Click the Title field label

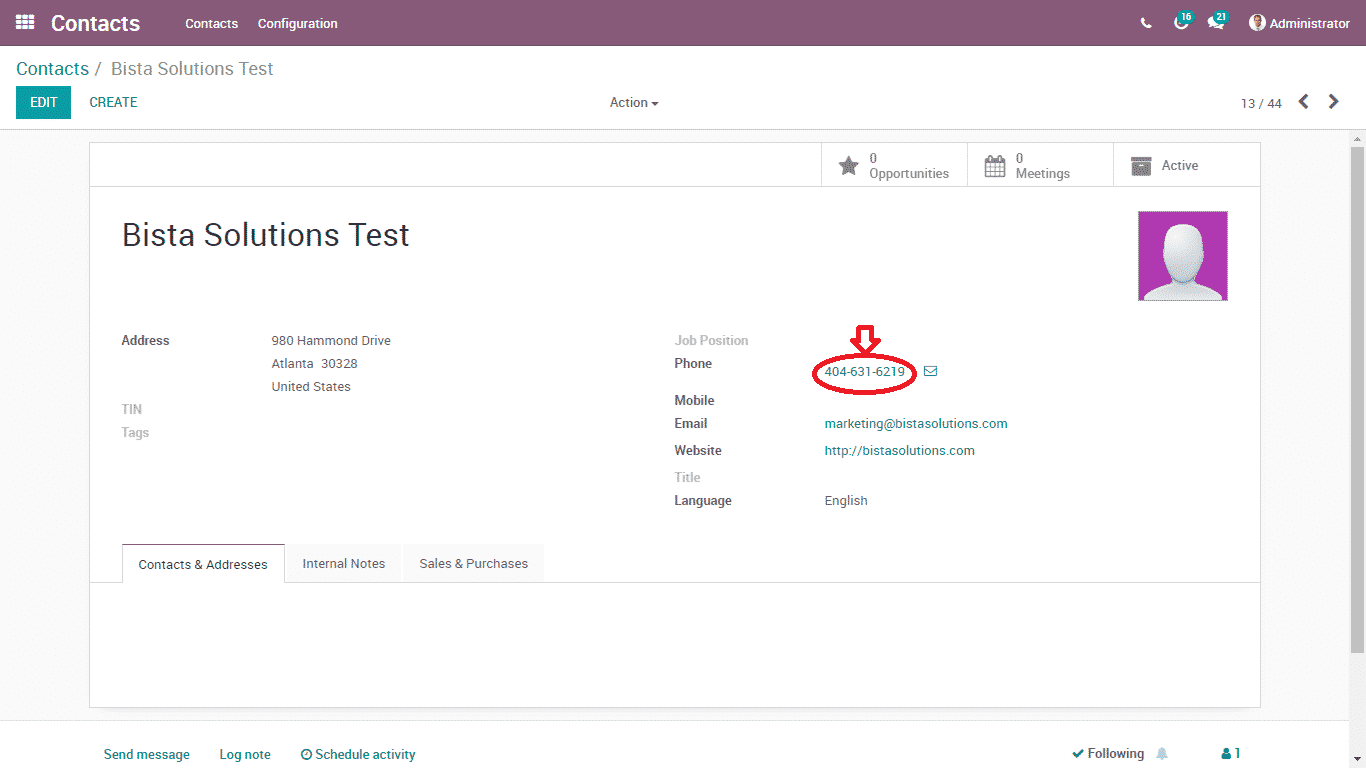687,478
